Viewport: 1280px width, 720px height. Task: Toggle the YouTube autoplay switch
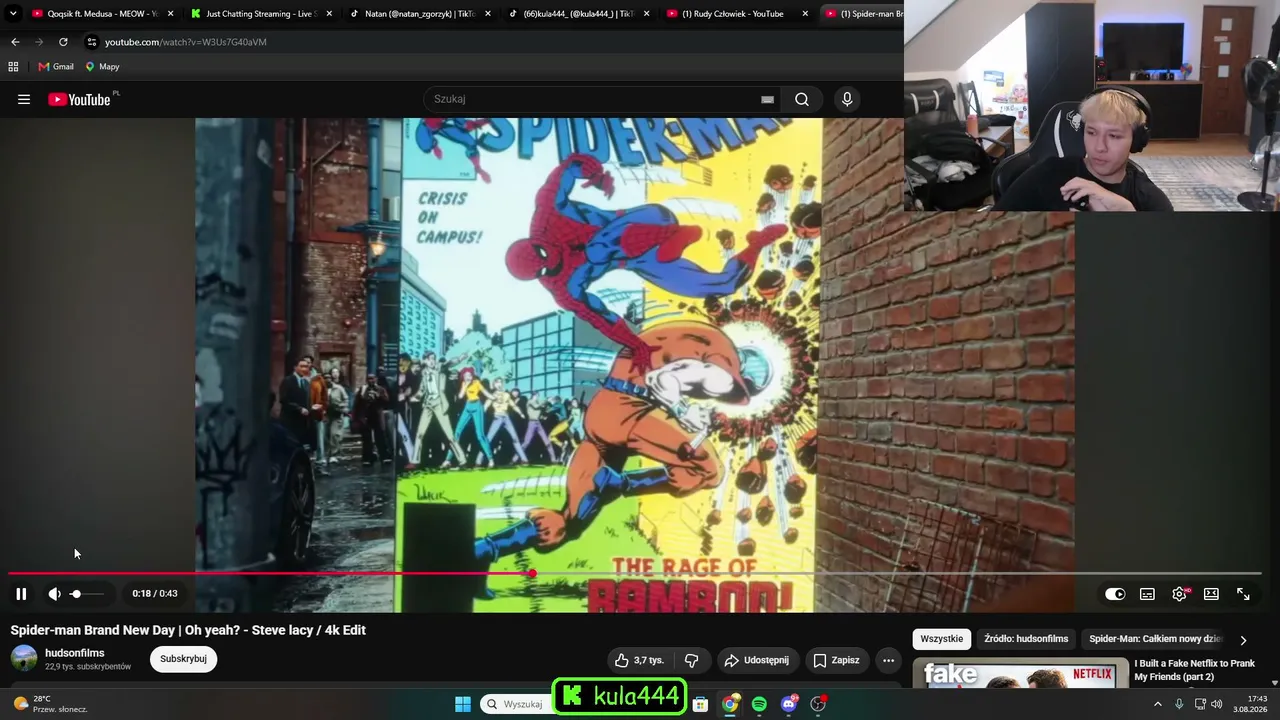pyautogui.click(x=1115, y=594)
